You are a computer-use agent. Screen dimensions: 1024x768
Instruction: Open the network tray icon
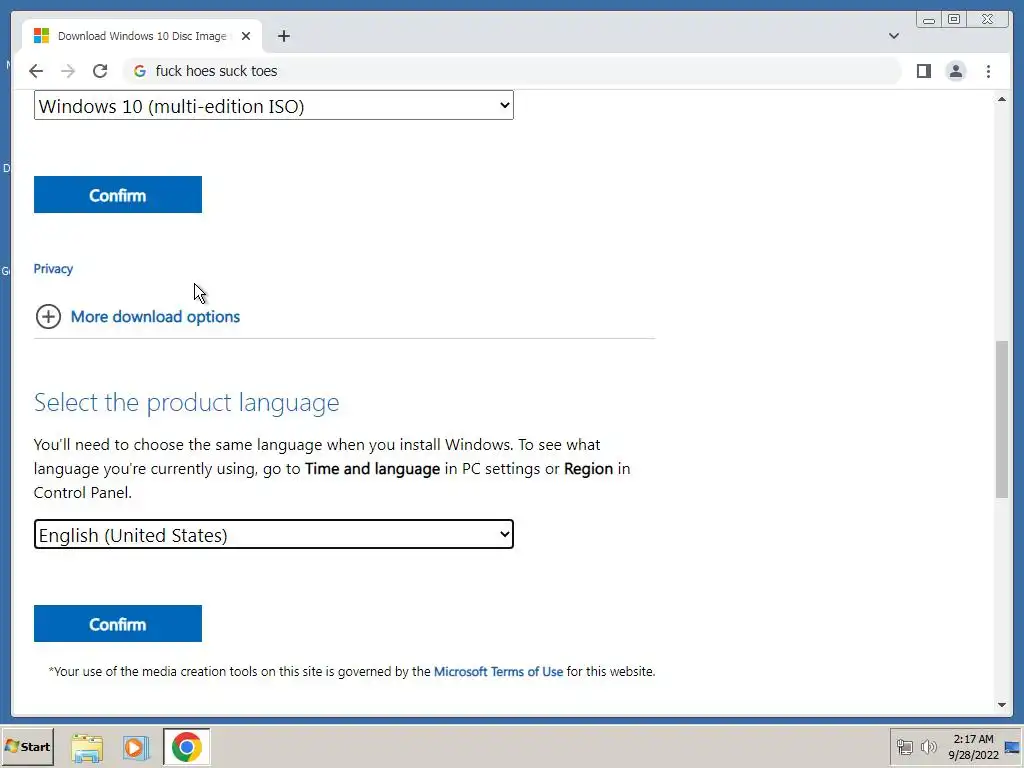click(904, 746)
